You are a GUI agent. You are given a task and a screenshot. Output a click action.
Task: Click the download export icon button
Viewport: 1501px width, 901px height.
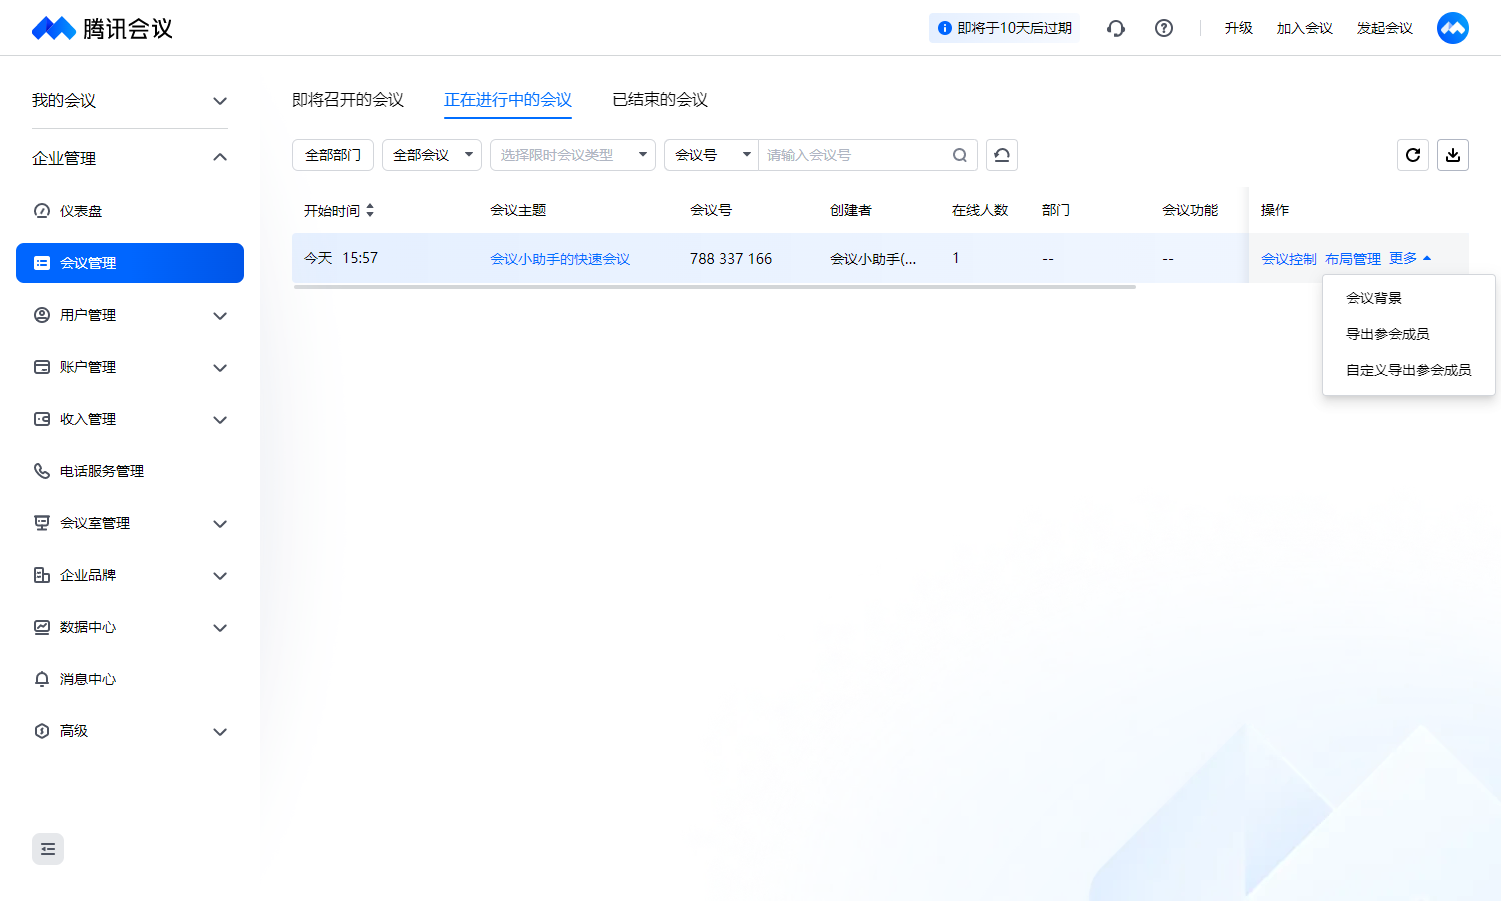click(1453, 155)
